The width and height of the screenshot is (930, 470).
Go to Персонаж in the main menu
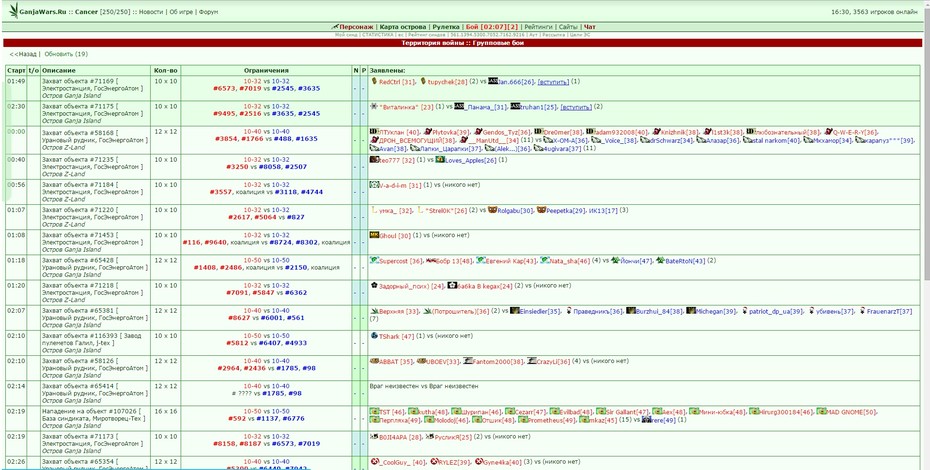(x=356, y=27)
